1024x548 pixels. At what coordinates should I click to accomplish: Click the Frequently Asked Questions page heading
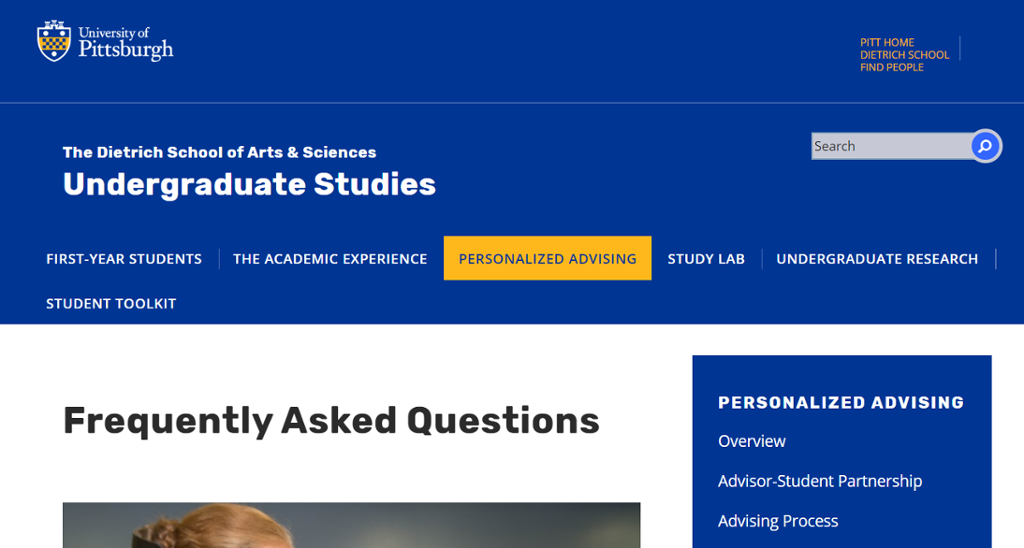331,421
